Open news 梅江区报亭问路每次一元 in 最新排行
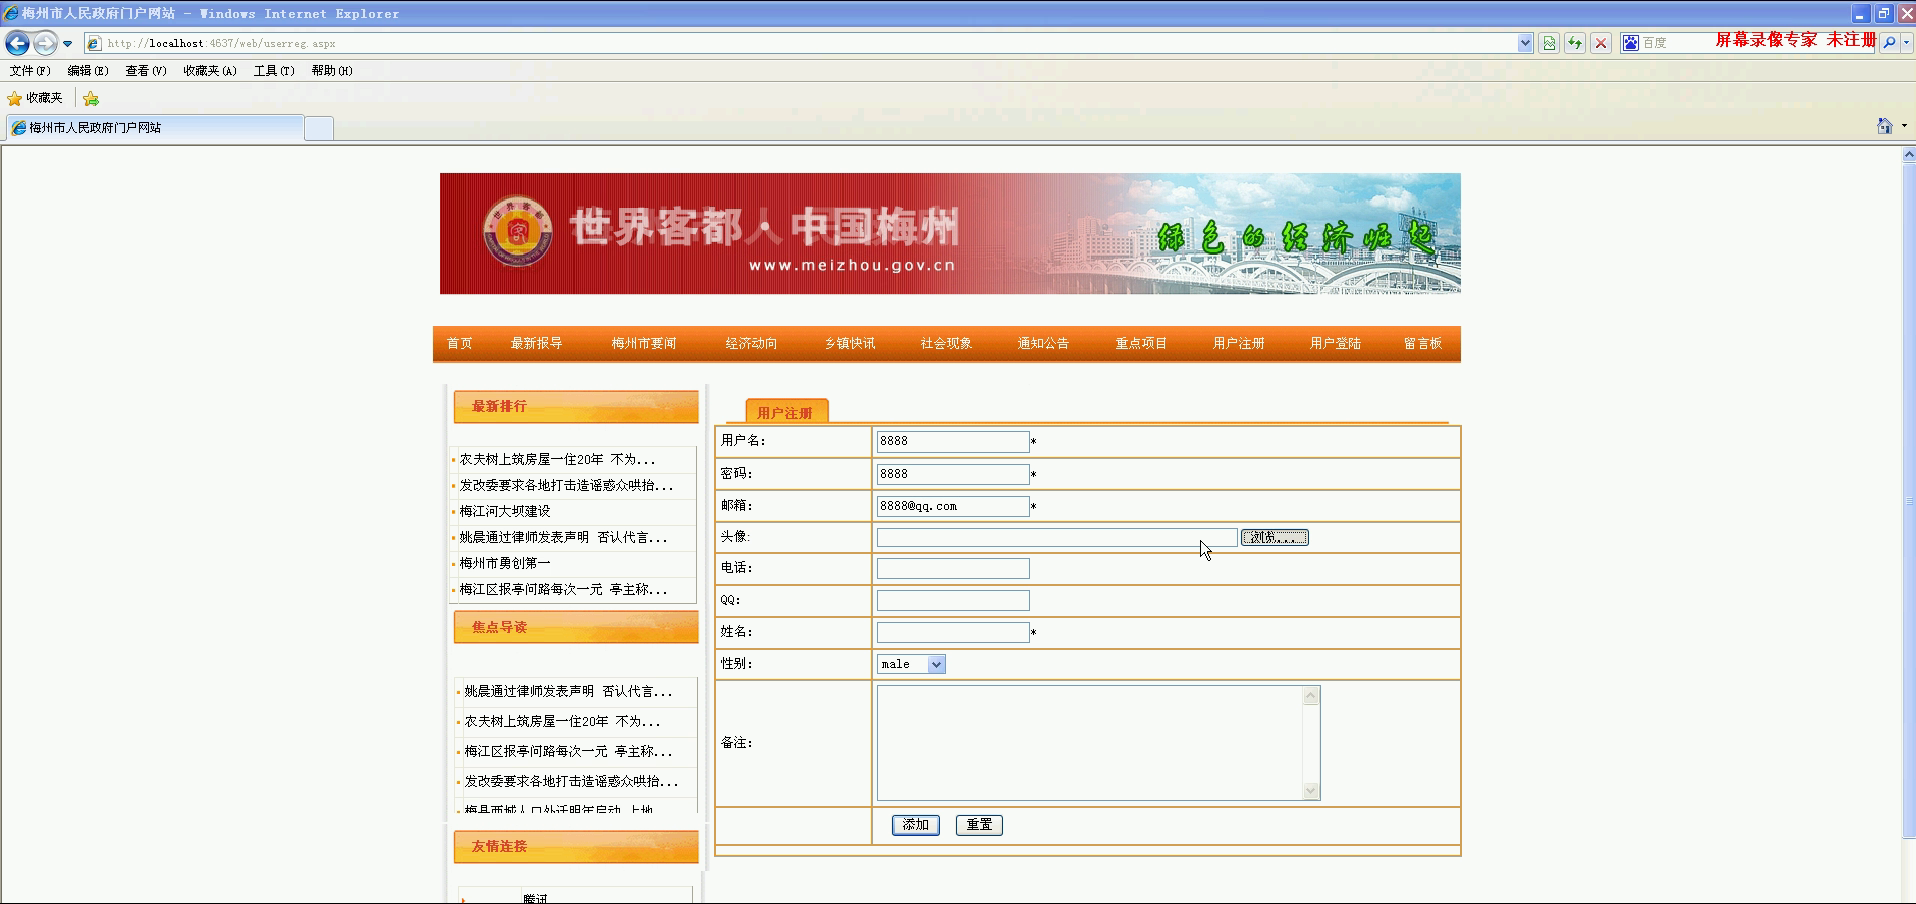 (x=563, y=590)
